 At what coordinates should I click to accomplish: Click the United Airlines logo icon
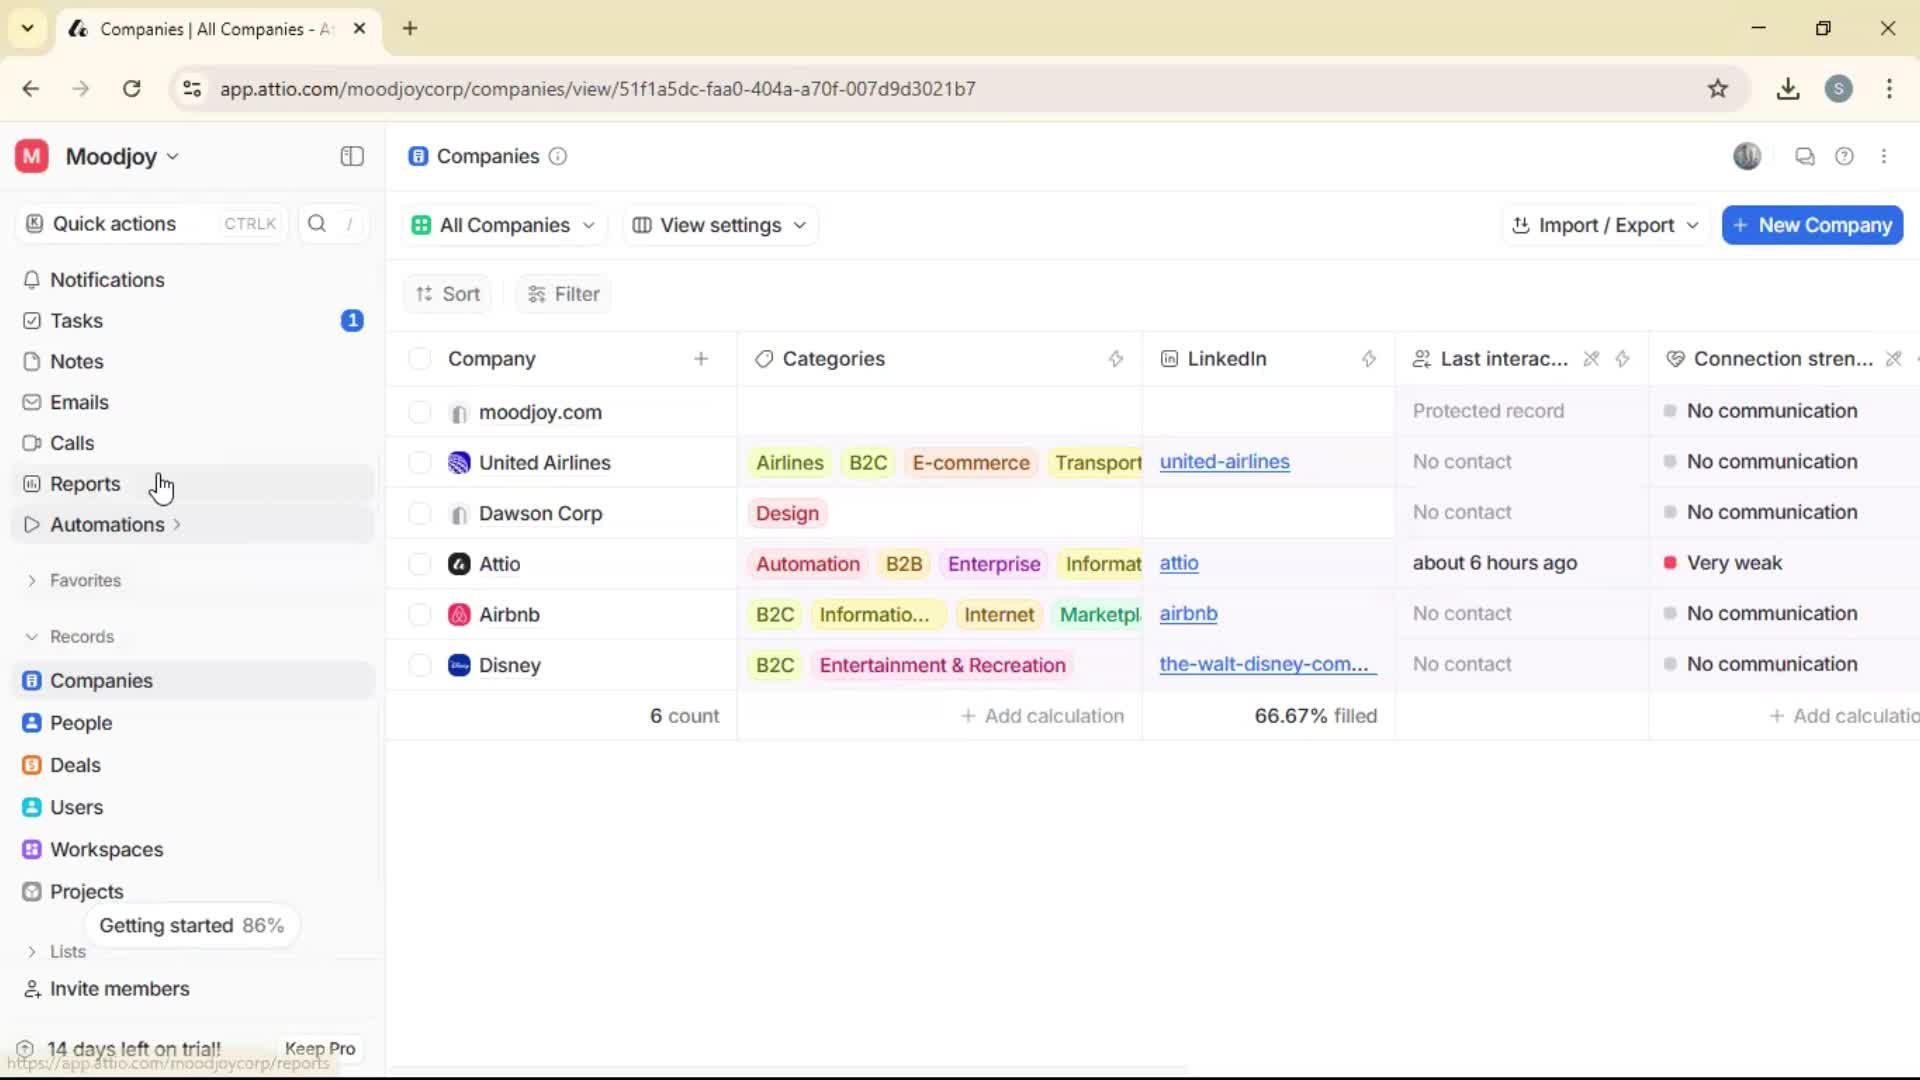coord(459,463)
